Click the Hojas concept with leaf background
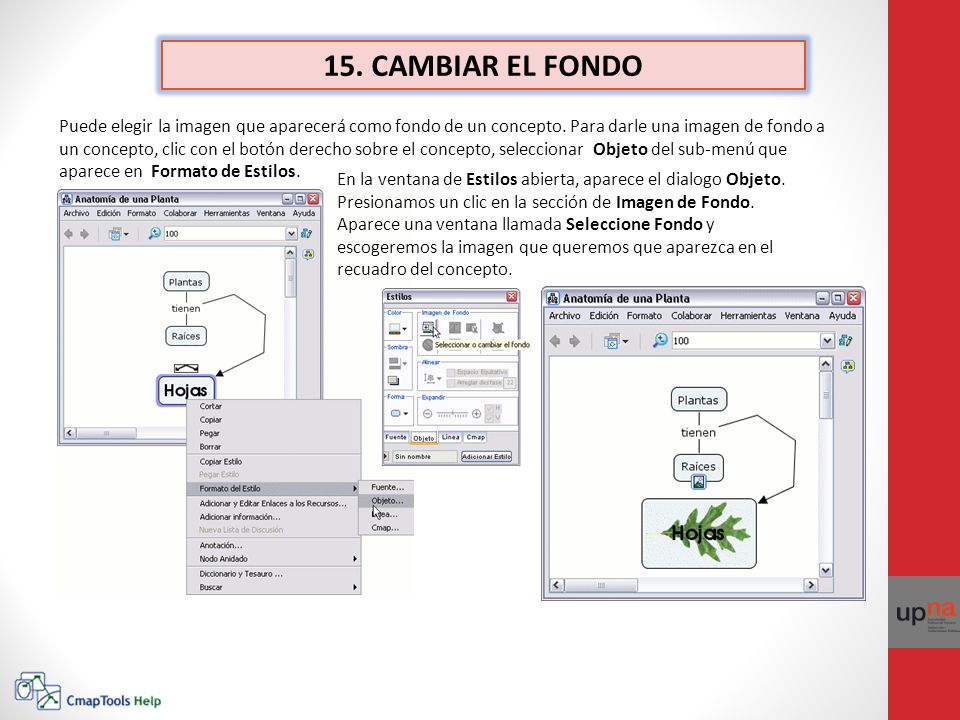This screenshot has height=720, width=960. 699,533
